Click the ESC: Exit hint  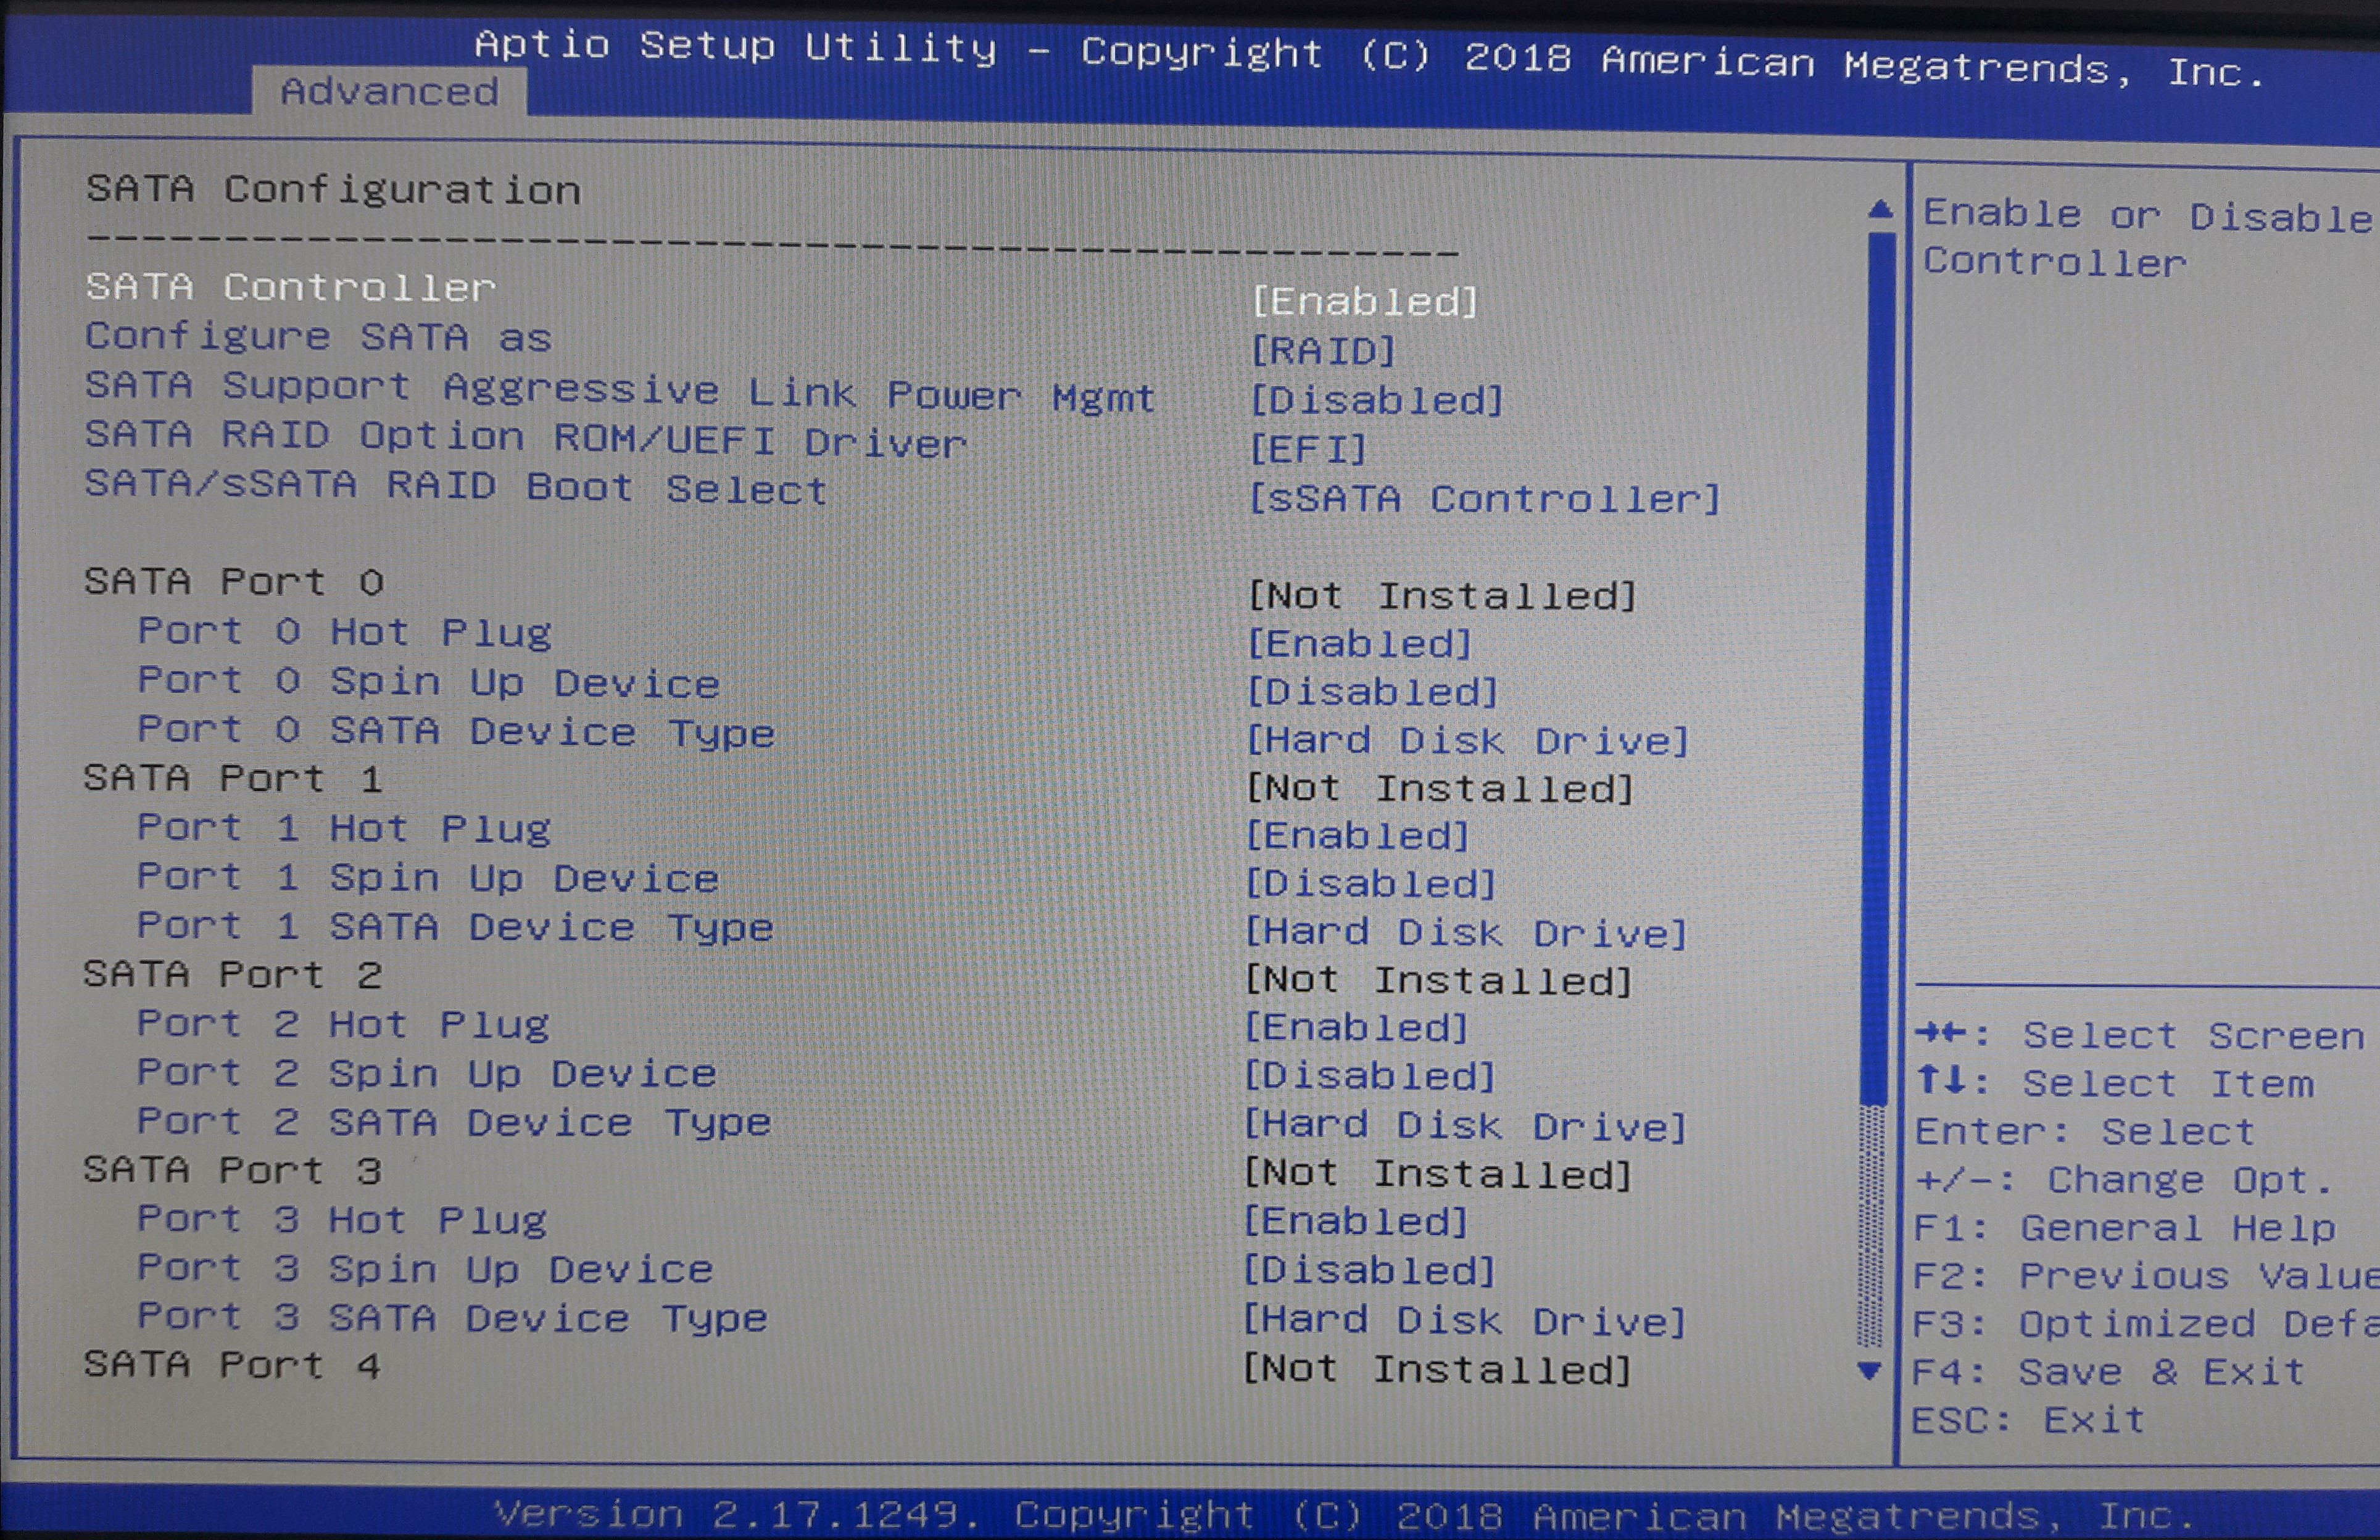click(x=2029, y=1419)
